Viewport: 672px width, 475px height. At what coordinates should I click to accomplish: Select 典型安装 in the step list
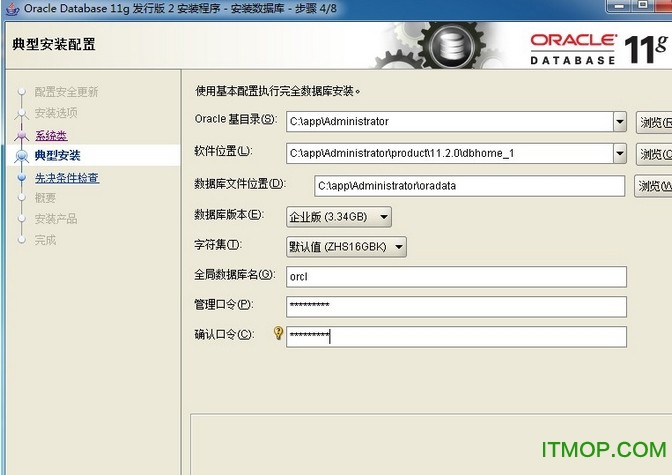pos(58,156)
